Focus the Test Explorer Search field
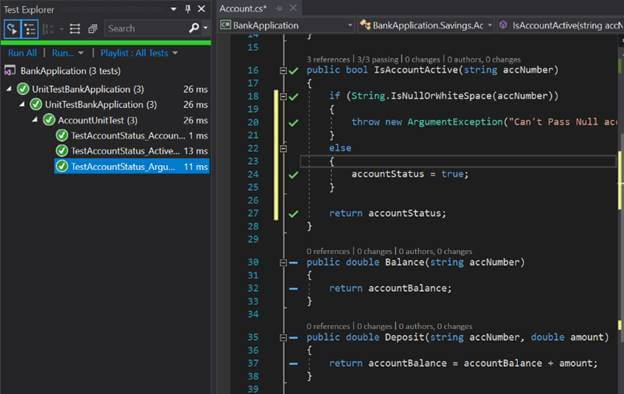 click(x=146, y=28)
